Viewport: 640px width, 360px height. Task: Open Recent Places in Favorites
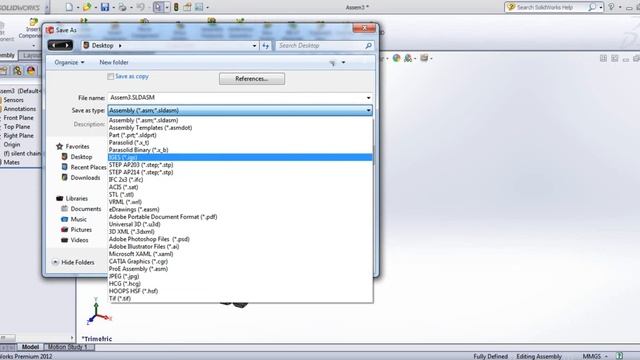(x=84, y=167)
